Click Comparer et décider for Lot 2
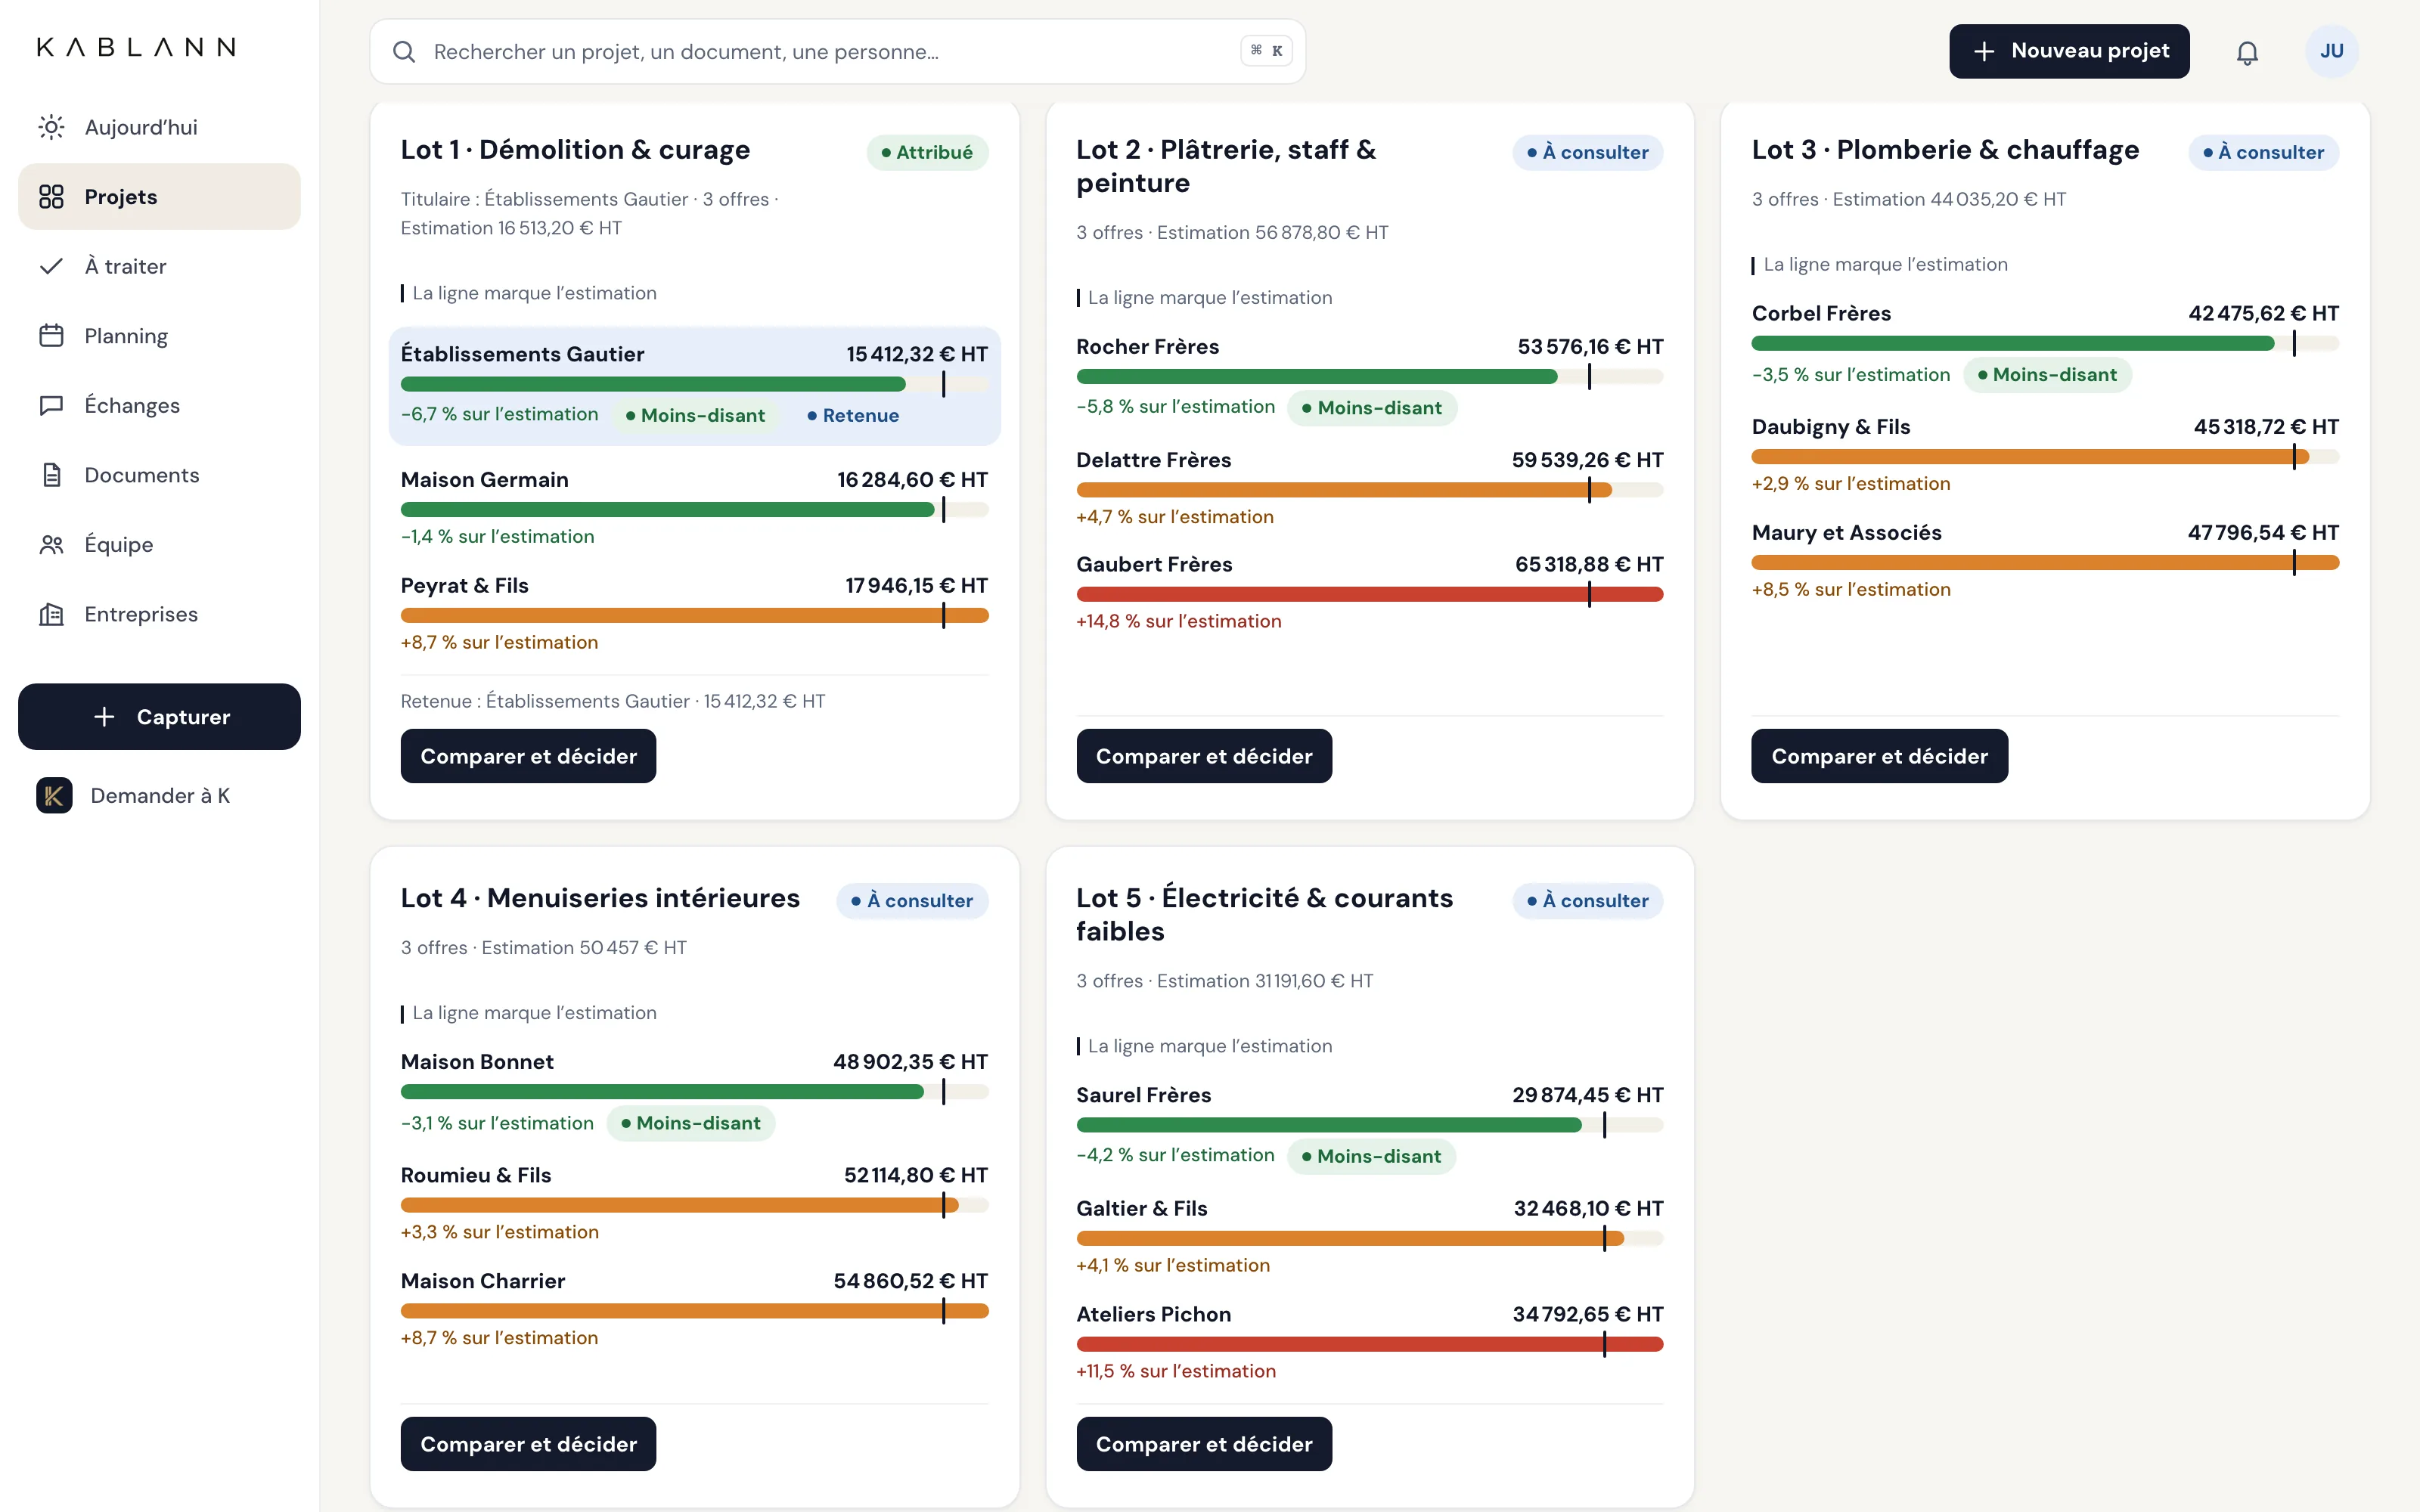The width and height of the screenshot is (2420, 1512). click(x=1204, y=756)
